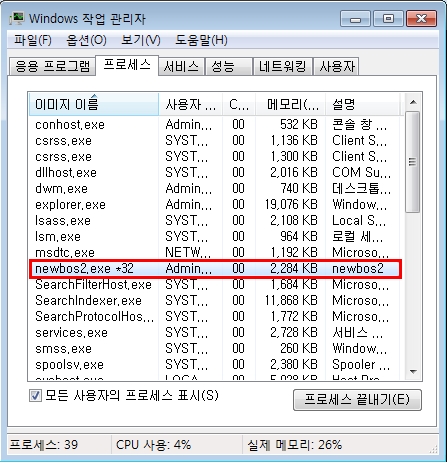Image resolution: width=447 pixels, height=462 pixels.
Task: Select the lsm.exe process
Action: coord(215,237)
